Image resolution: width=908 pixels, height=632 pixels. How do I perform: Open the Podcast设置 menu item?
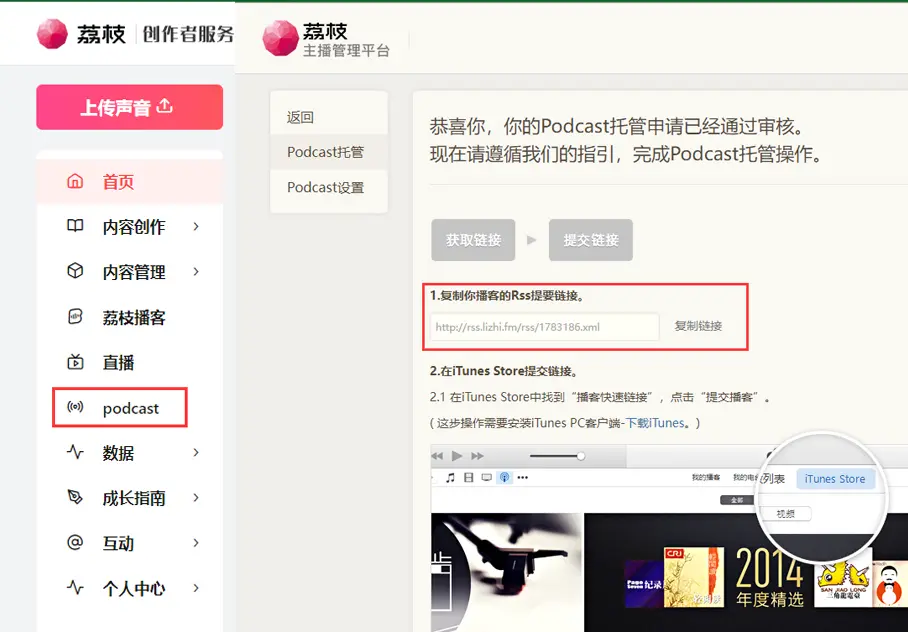tap(325, 188)
